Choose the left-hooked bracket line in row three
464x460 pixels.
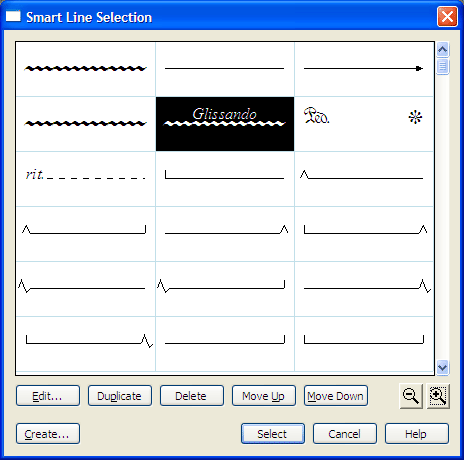coord(225,179)
